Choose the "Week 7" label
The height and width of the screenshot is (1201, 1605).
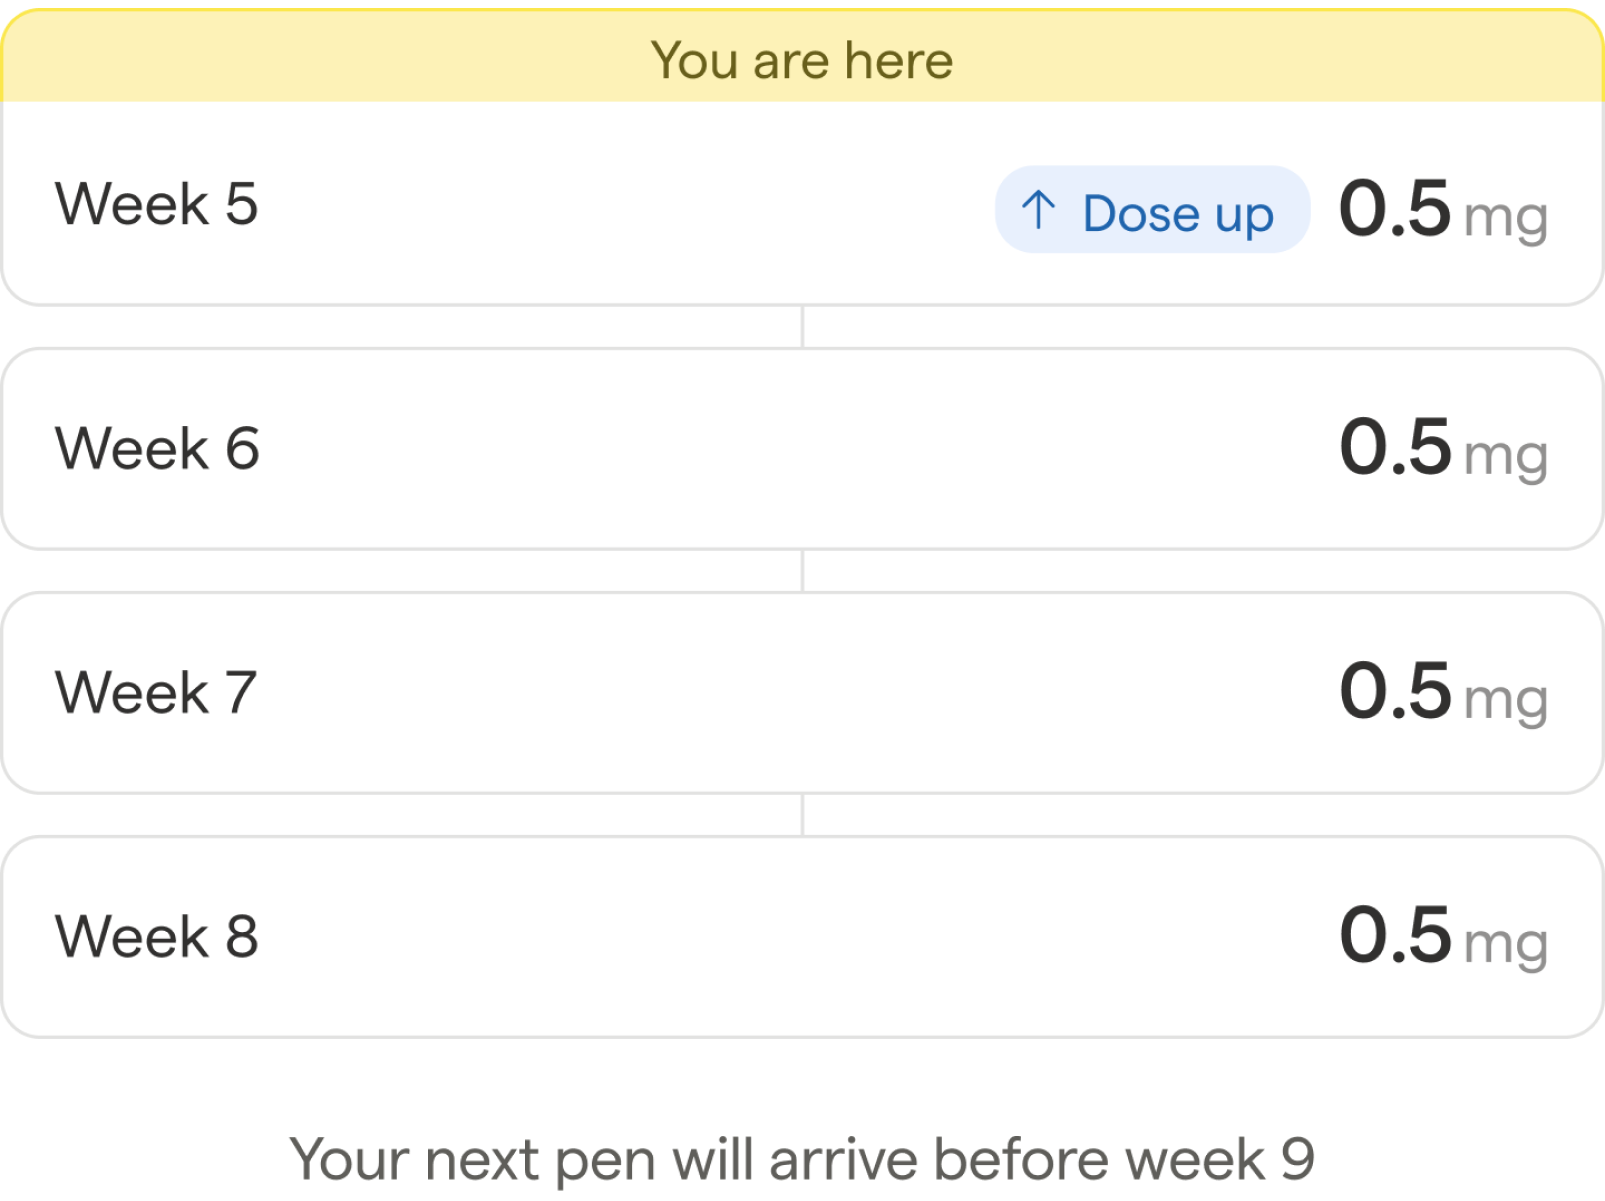(156, 692)
